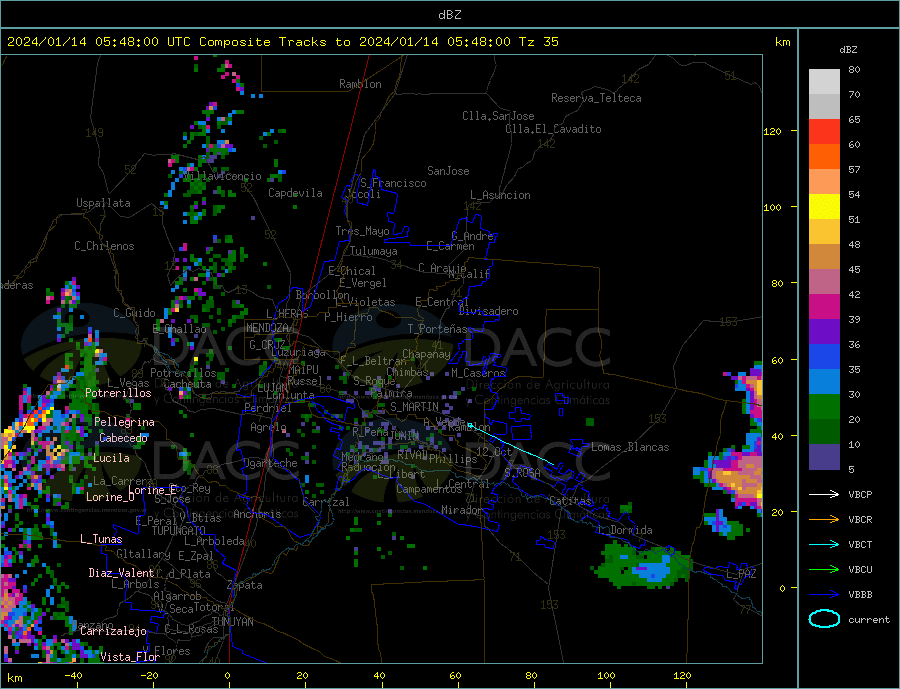Click the VBBB legend label

(x=860, y=594)
